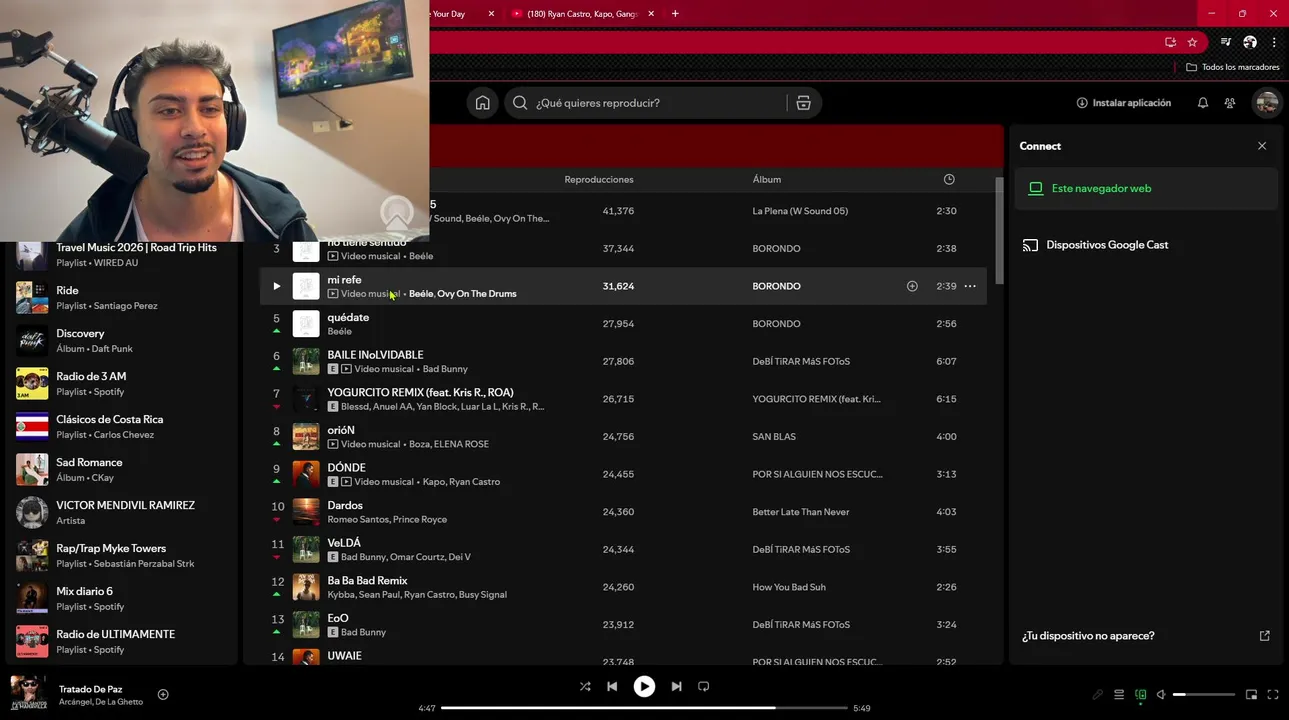
Task: Open the play queue icon
Action: pyautogui.click(x=1119, y=695)
